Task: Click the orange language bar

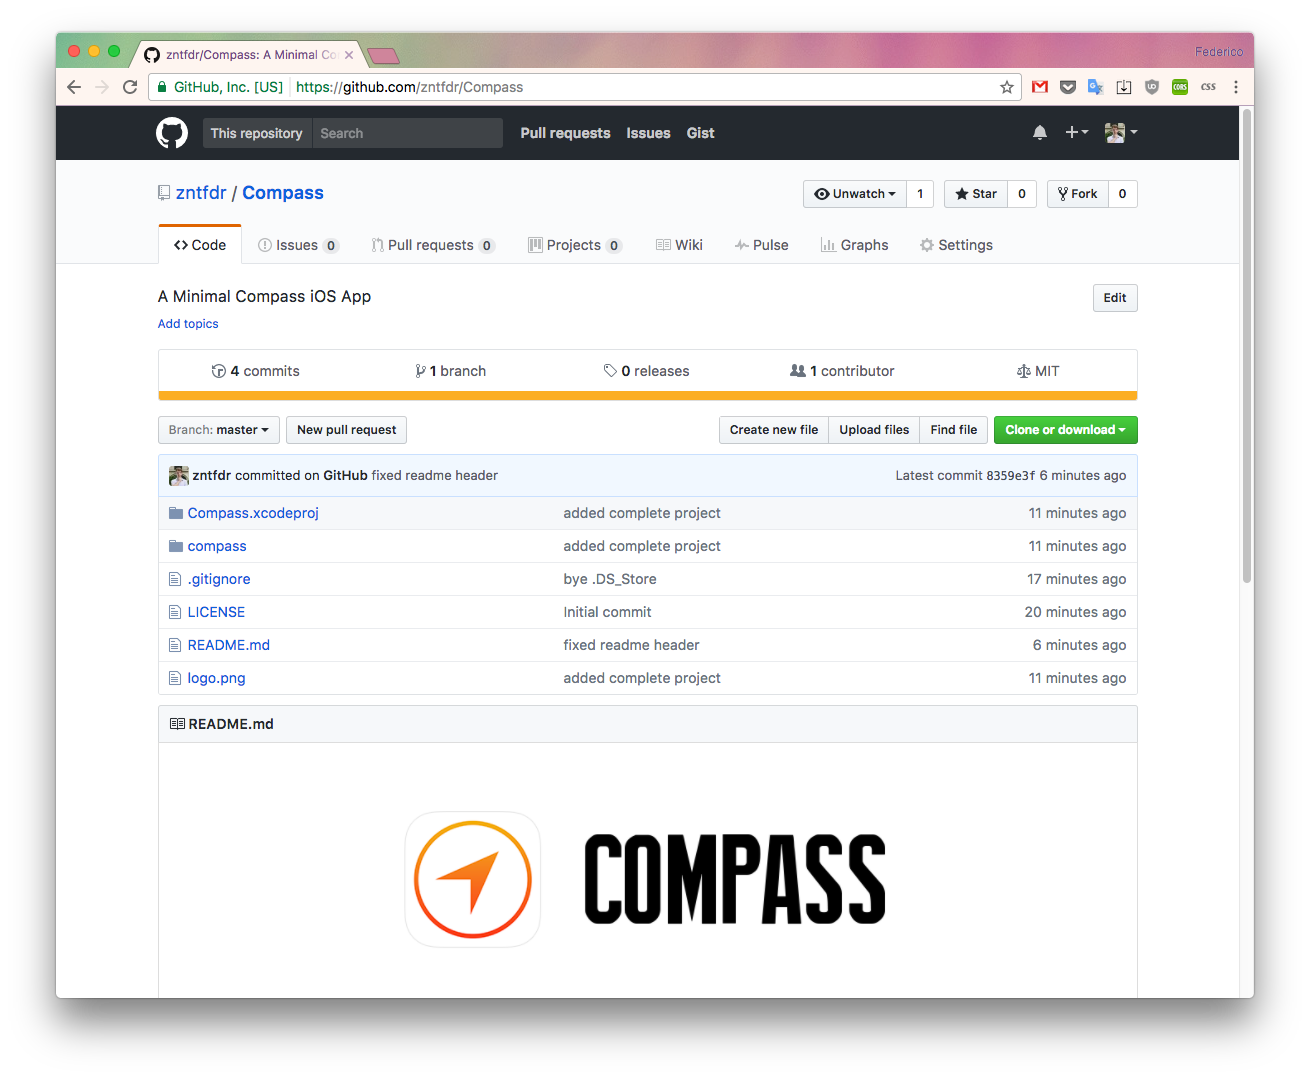Action: click(648, 396)
